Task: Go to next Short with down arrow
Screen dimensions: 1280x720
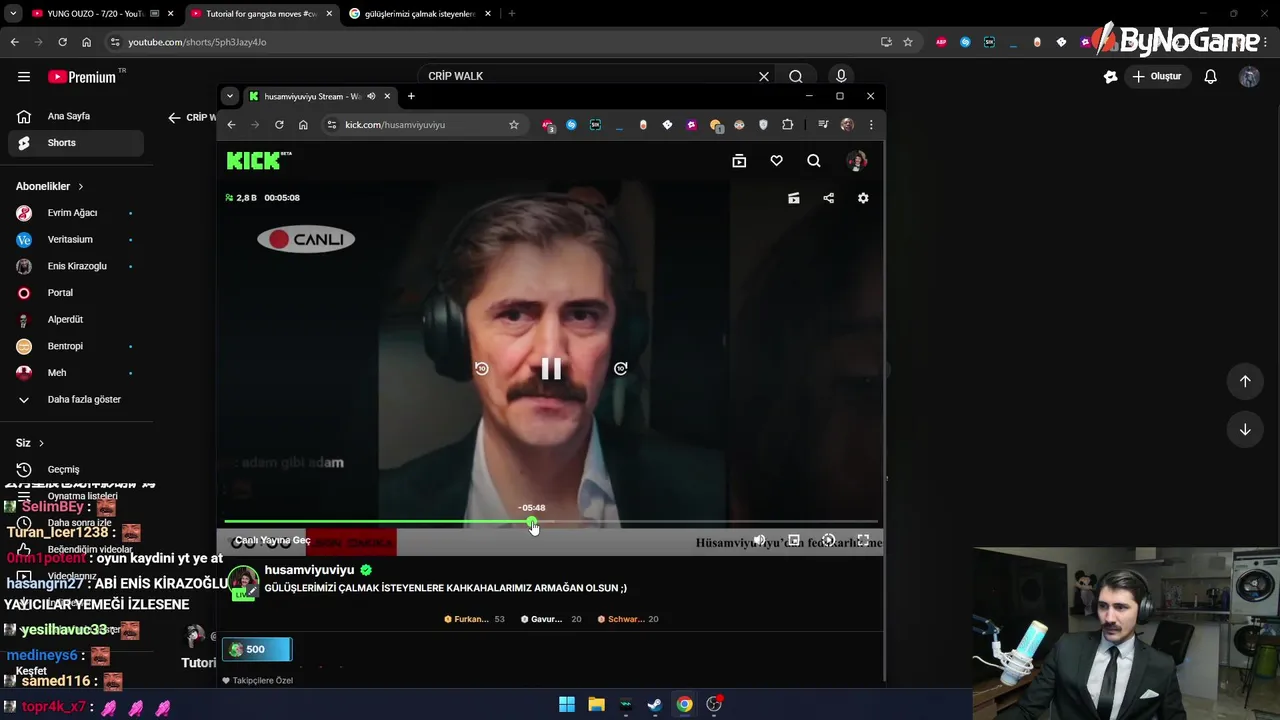Action: (x=1245, y=430)
